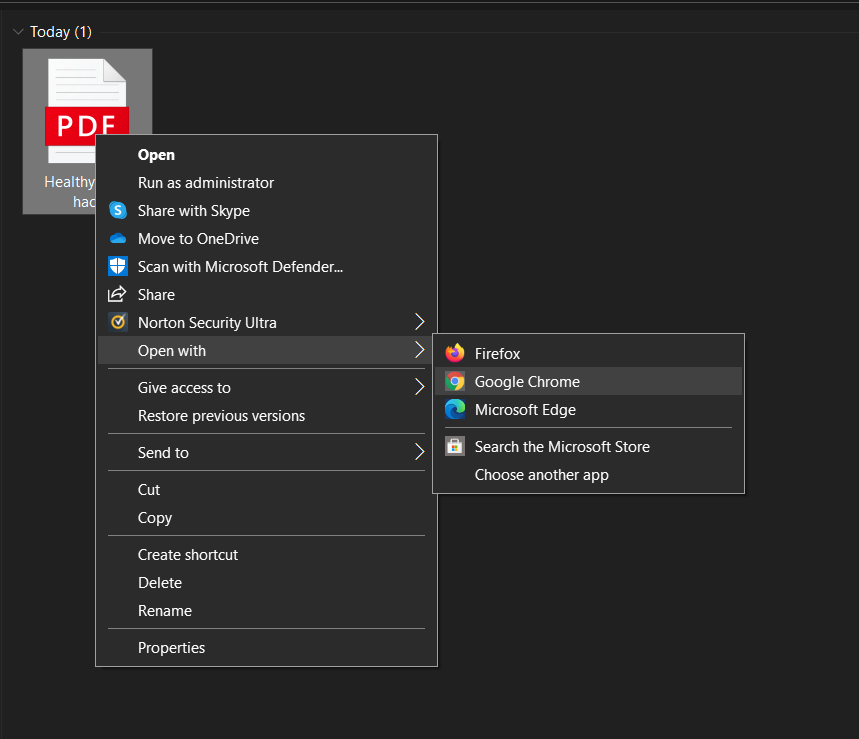Cut the selected PDF file
The height and width of the screenshot is (739, 859).
[x=266, y=490]
